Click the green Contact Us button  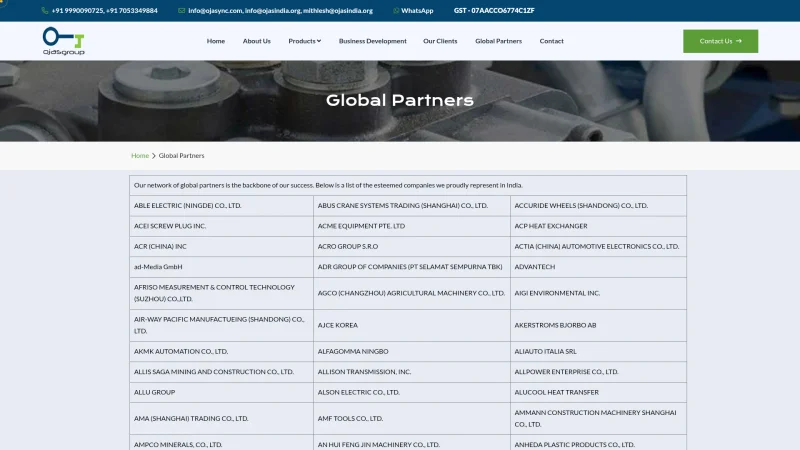pyautogui.click(x=720, y=41)
